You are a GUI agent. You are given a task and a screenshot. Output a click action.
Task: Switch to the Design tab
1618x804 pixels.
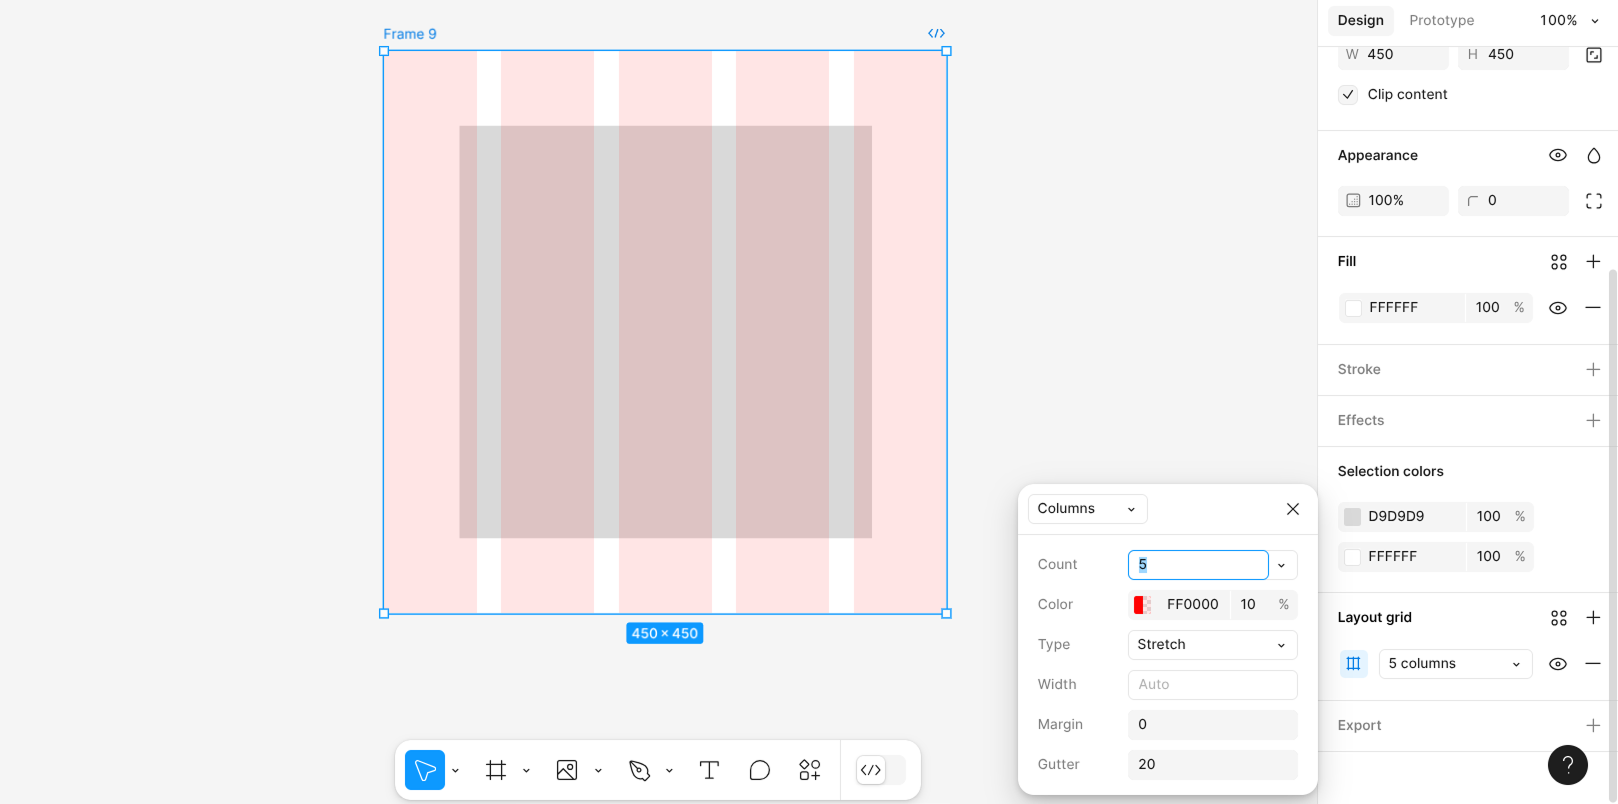pos(1360,20)
